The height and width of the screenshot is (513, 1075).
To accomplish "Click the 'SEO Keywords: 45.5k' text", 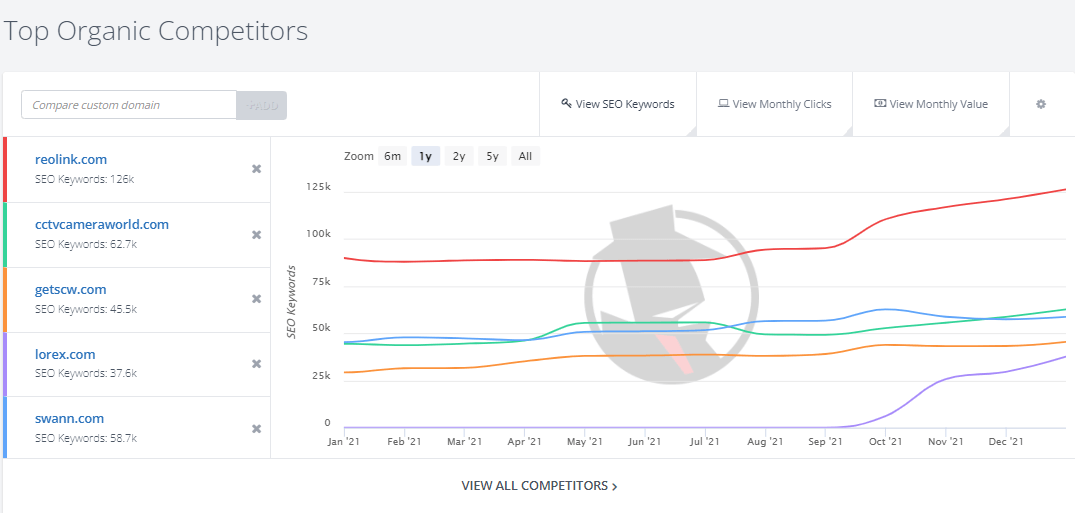I will click(86, 309).
